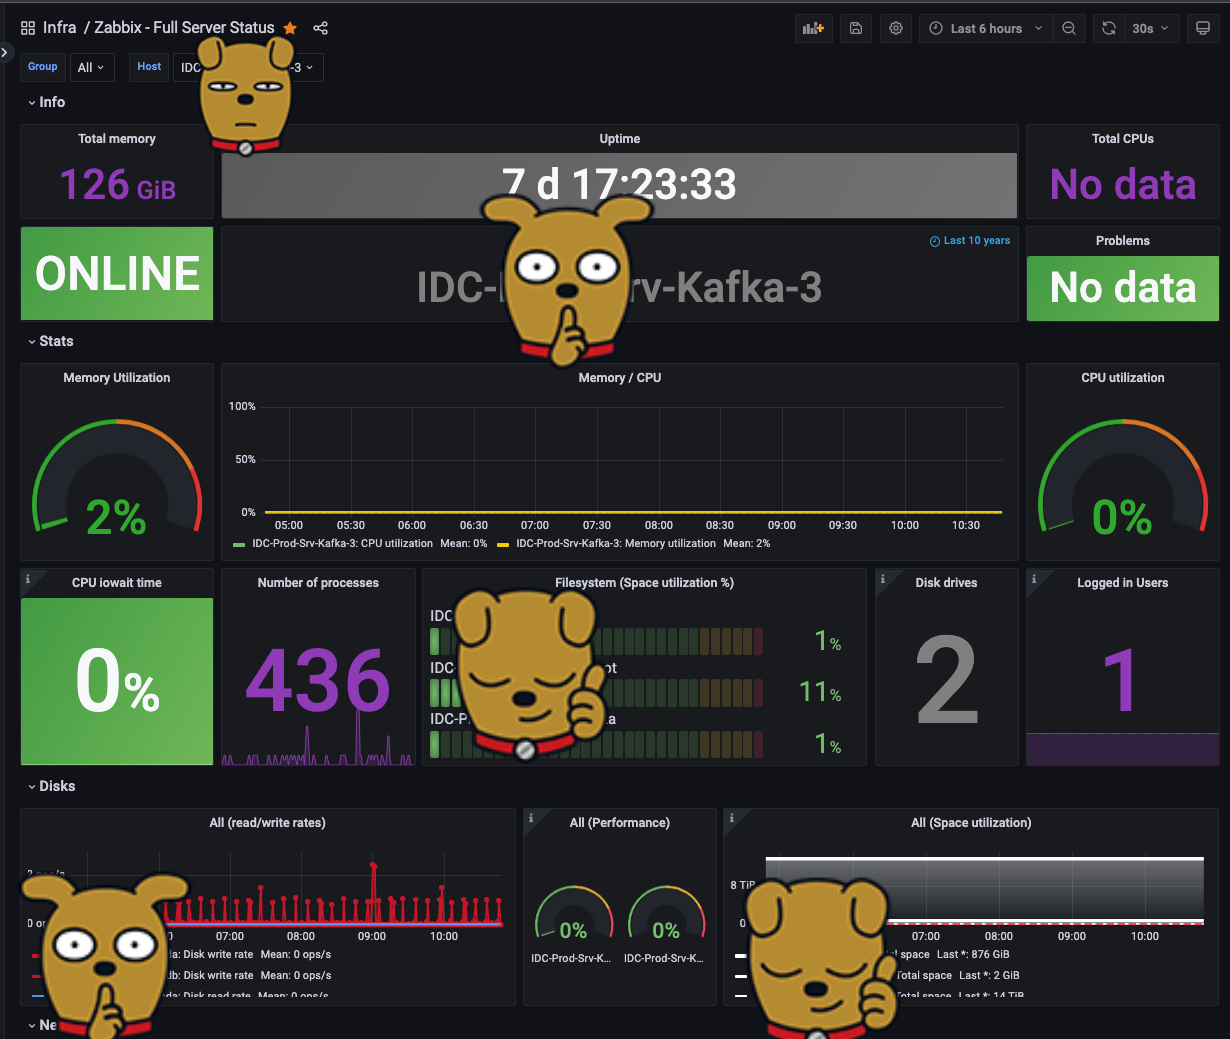Toggle Memory utilization series in legend
The height and width of the screenshot is (1039, 1230).
point(616,544)
